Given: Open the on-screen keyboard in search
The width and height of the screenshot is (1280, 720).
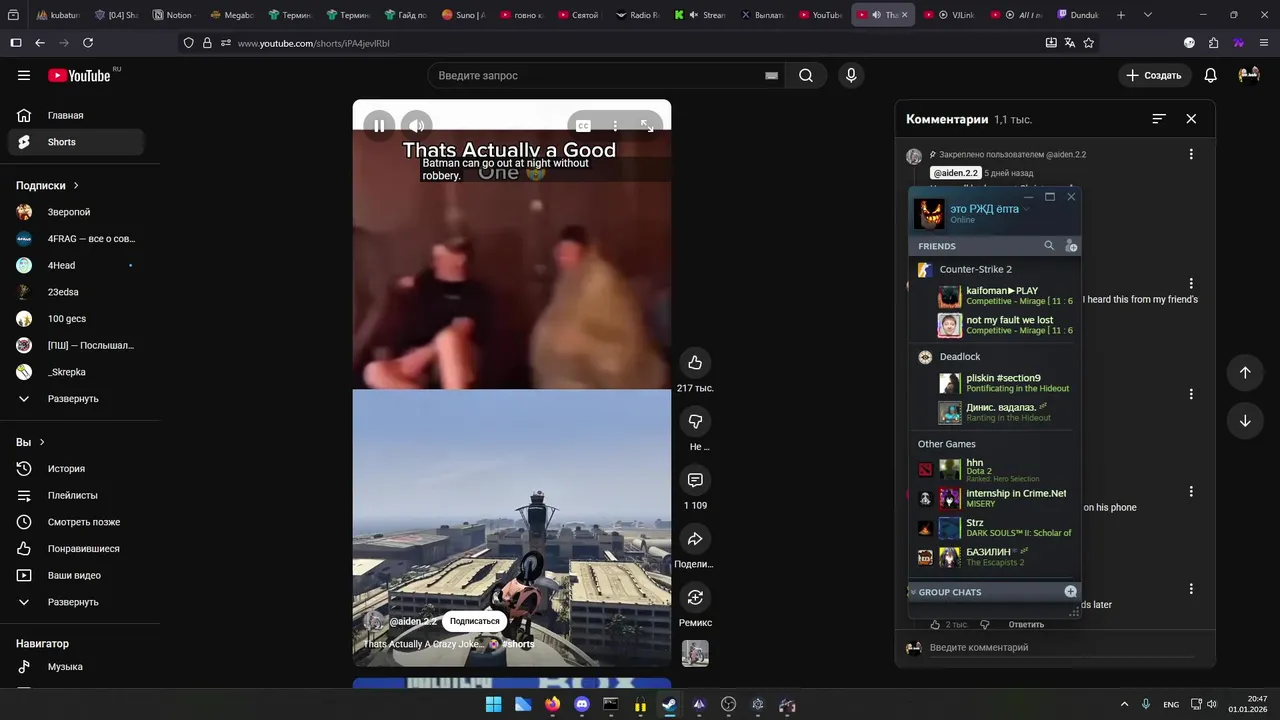Looking at the screenshot, I should [771, 75].
